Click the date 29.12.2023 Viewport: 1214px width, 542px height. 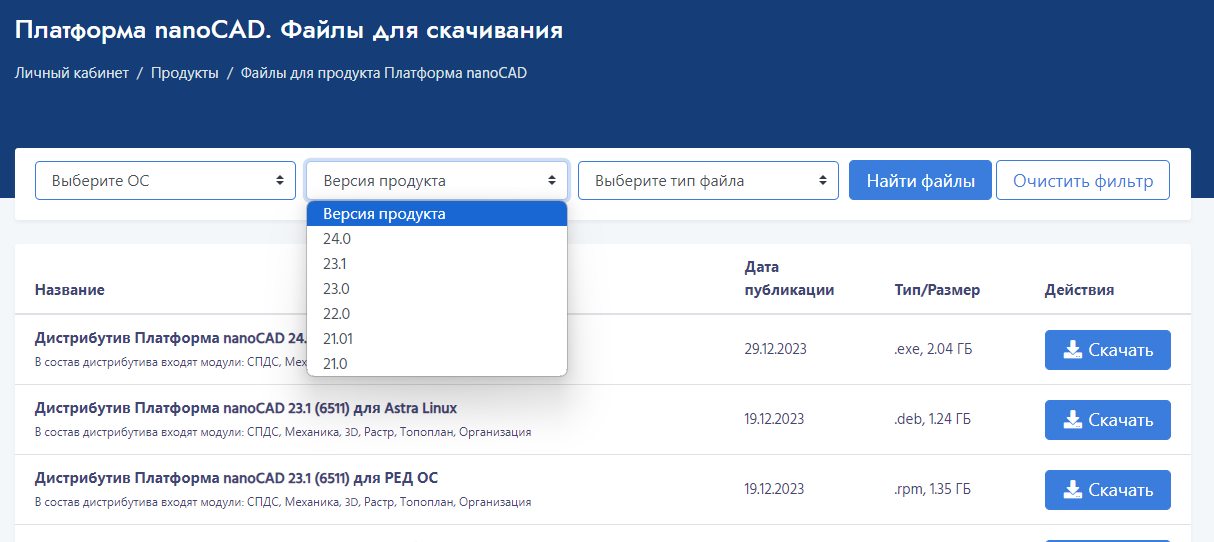[776, 350]
